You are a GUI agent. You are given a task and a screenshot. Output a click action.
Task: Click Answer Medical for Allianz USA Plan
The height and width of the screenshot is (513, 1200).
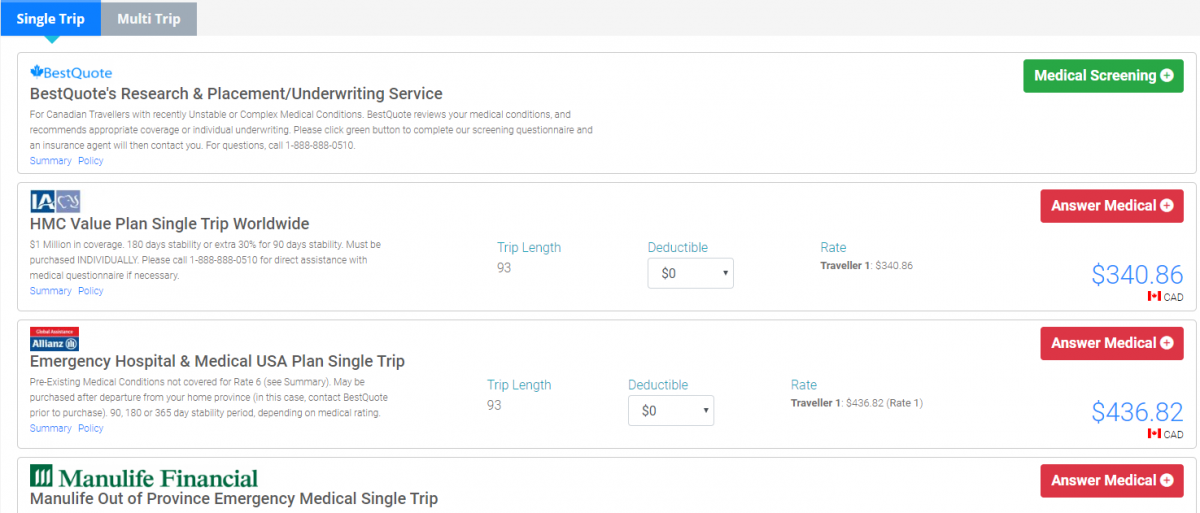pos(1112,343)
